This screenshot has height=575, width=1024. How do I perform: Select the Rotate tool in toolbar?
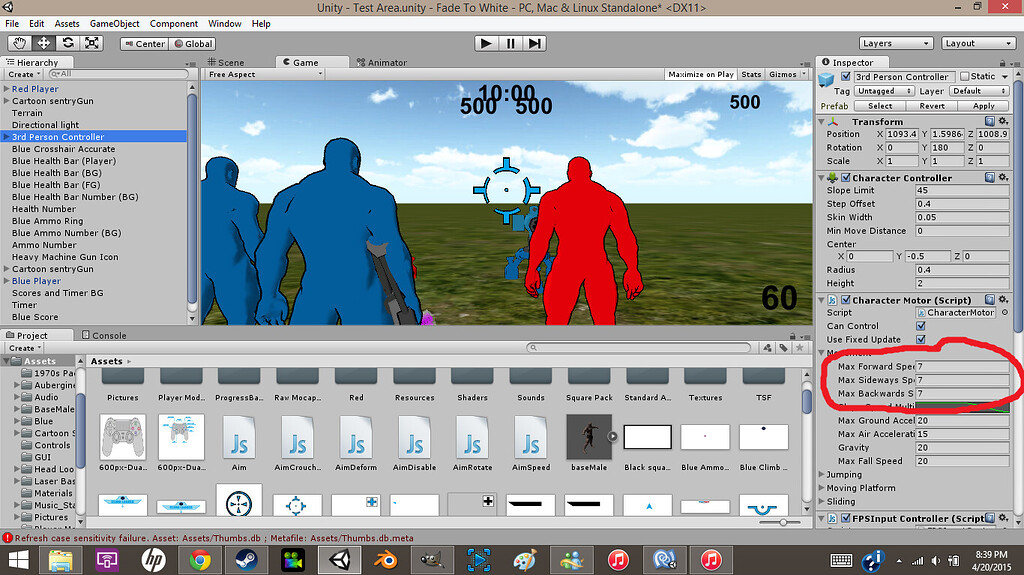(68, 43)
